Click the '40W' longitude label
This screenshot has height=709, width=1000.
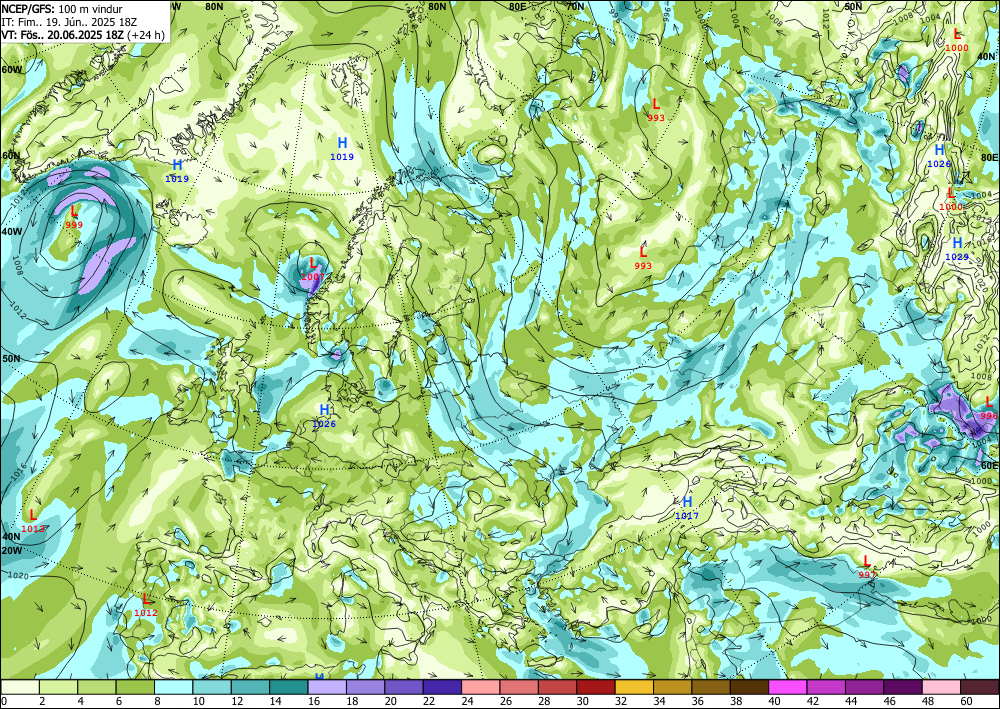click(x=11, y=231)
